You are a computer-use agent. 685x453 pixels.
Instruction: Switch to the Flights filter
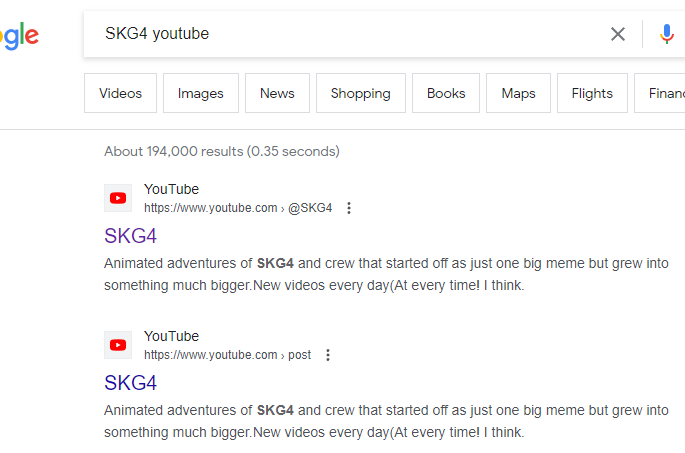[592, 93]
